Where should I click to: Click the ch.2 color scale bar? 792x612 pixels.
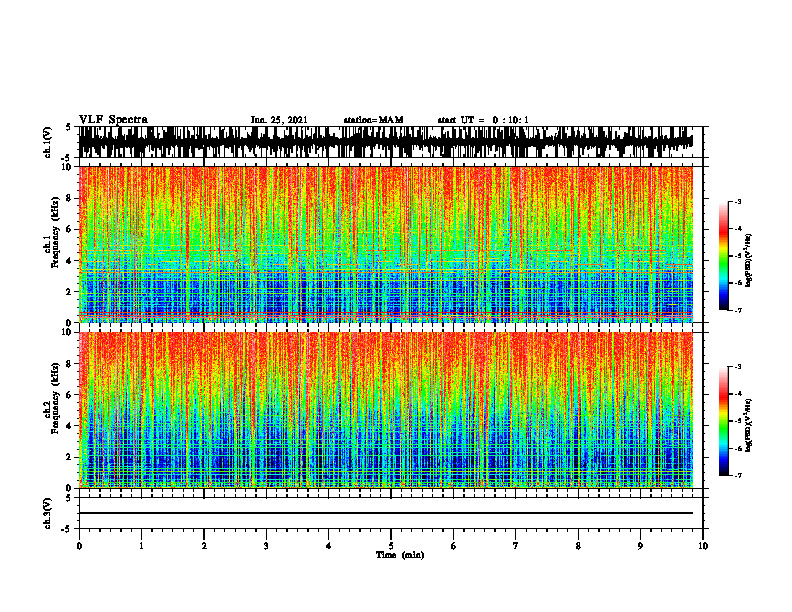723,421
